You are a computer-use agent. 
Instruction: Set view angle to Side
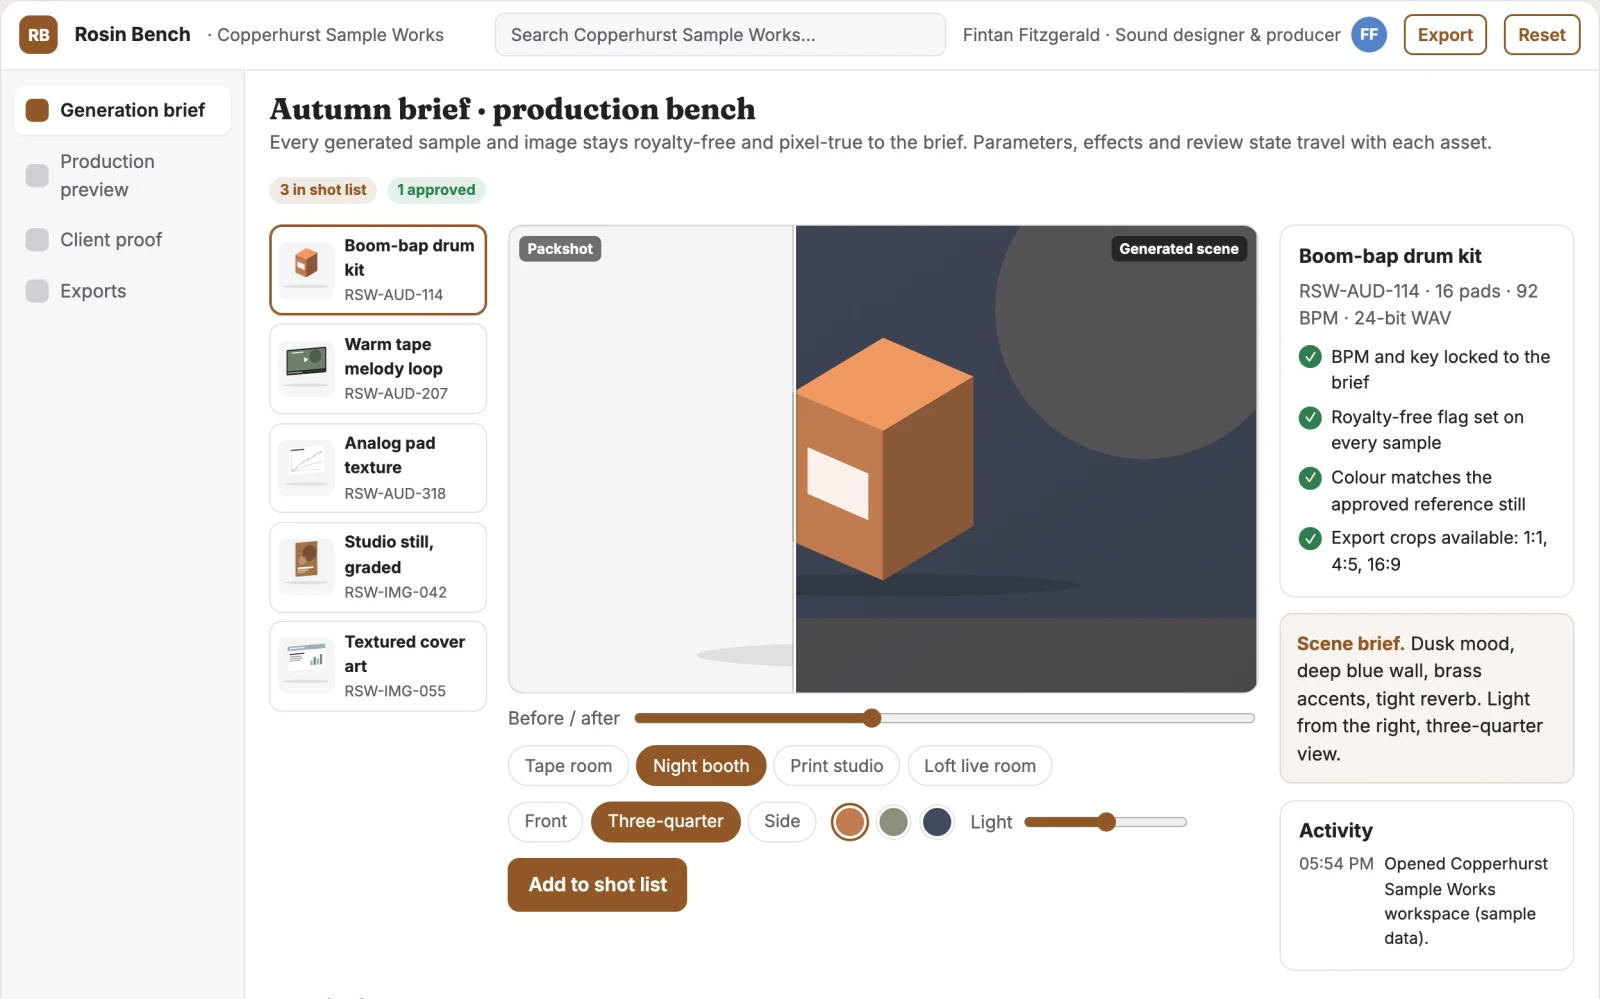pos(782,822)
